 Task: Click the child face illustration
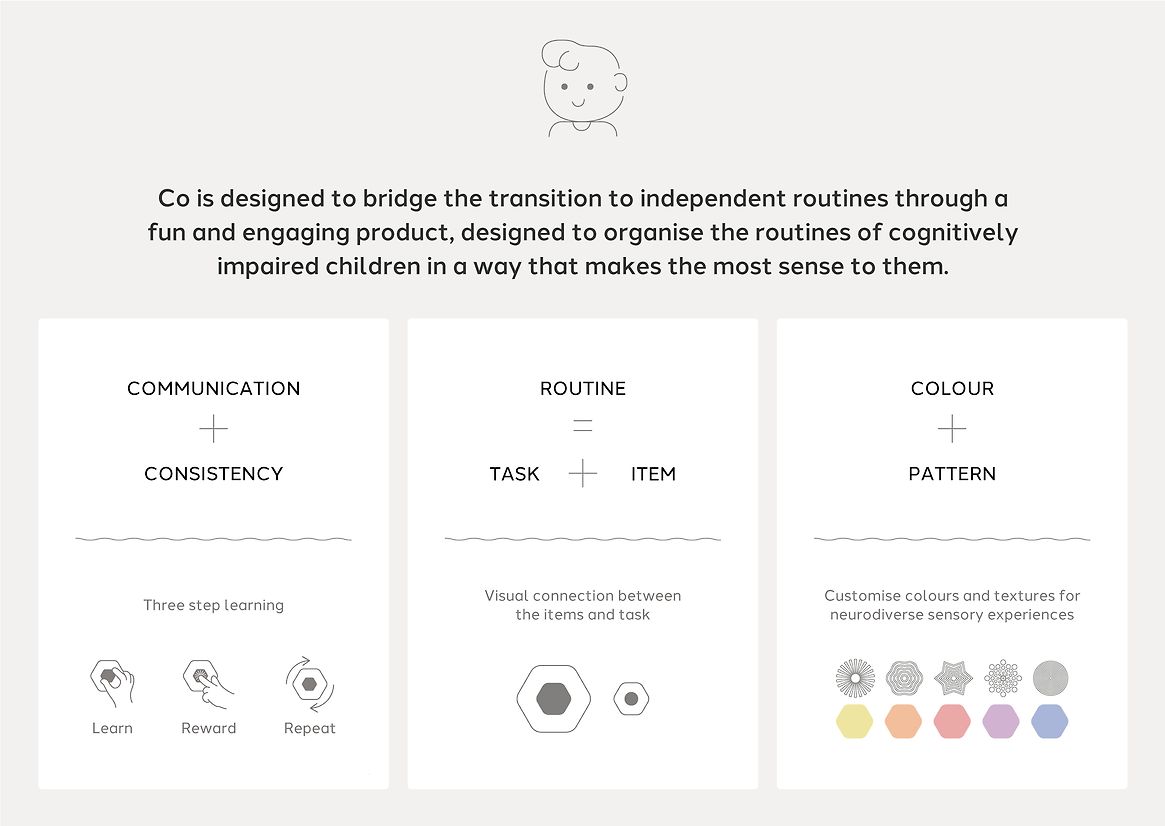pyautogui.click(x=582, y=88)
